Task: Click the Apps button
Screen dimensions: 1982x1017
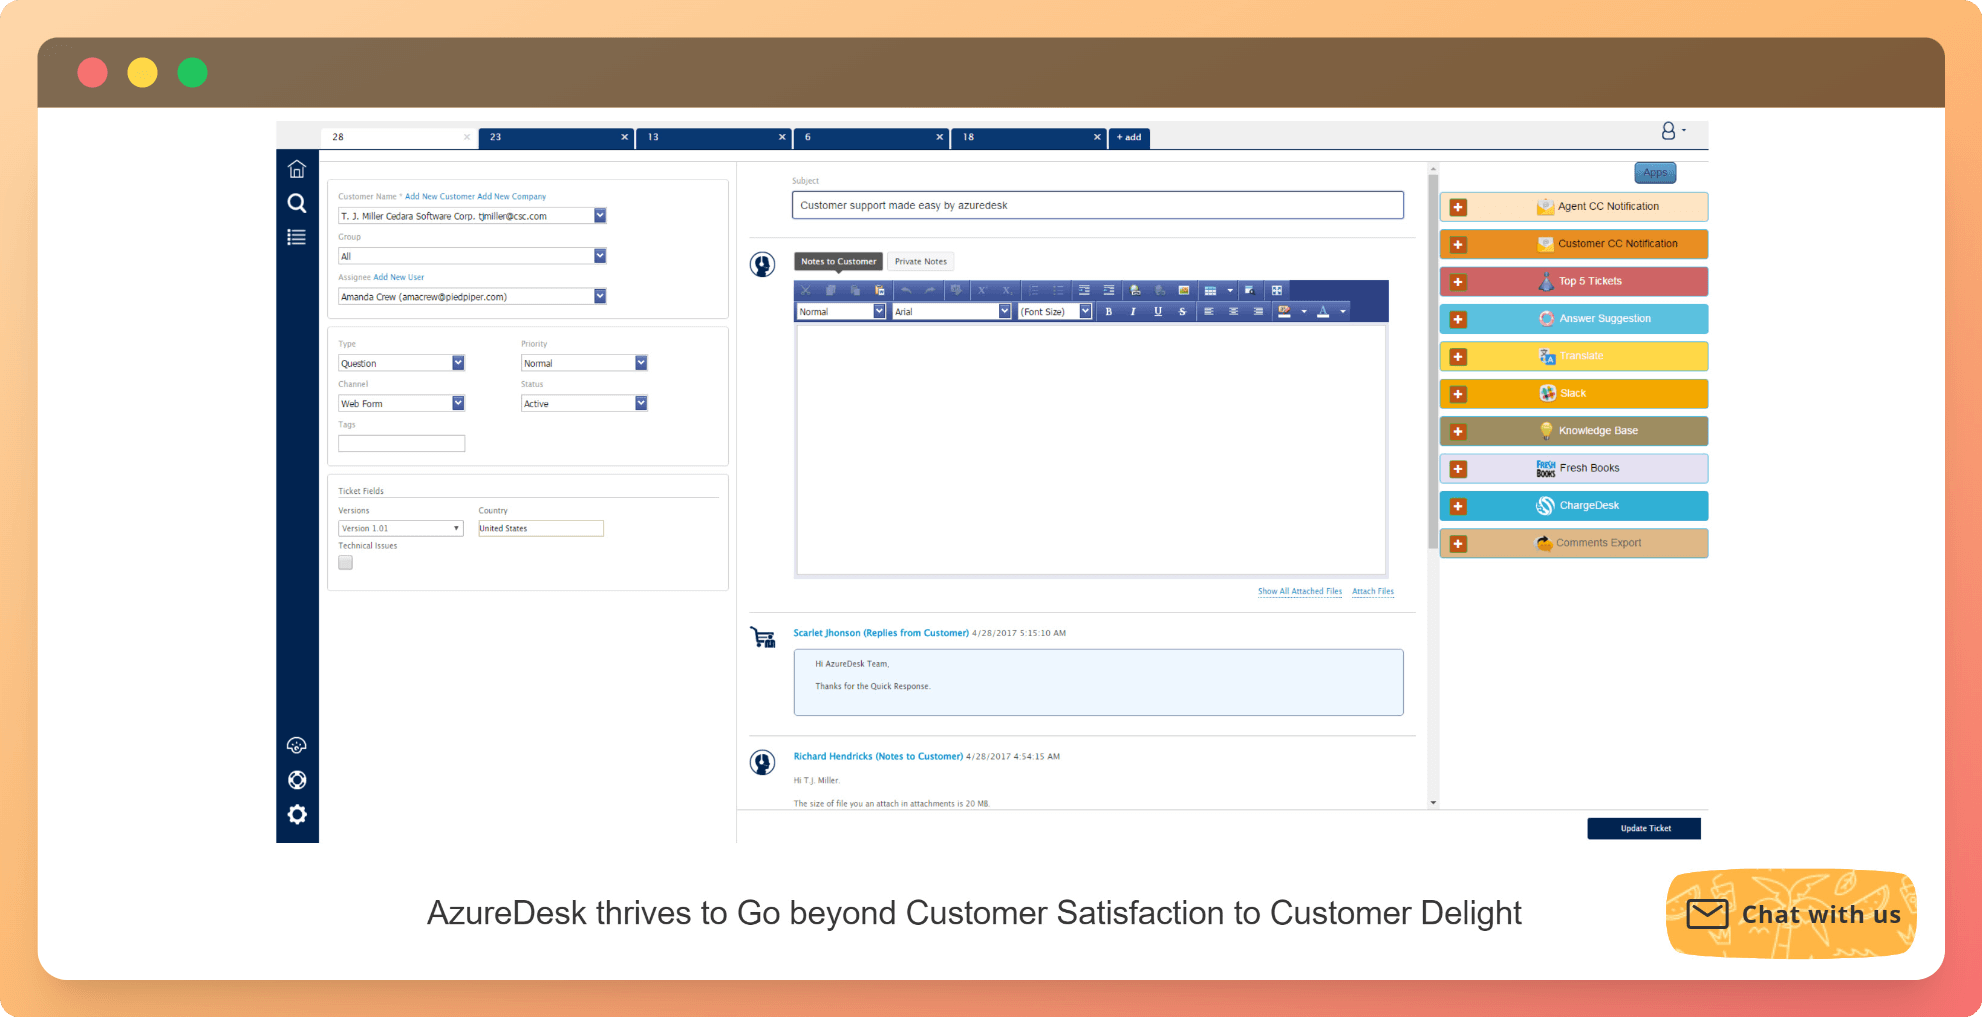Action: click(1655, 172)
